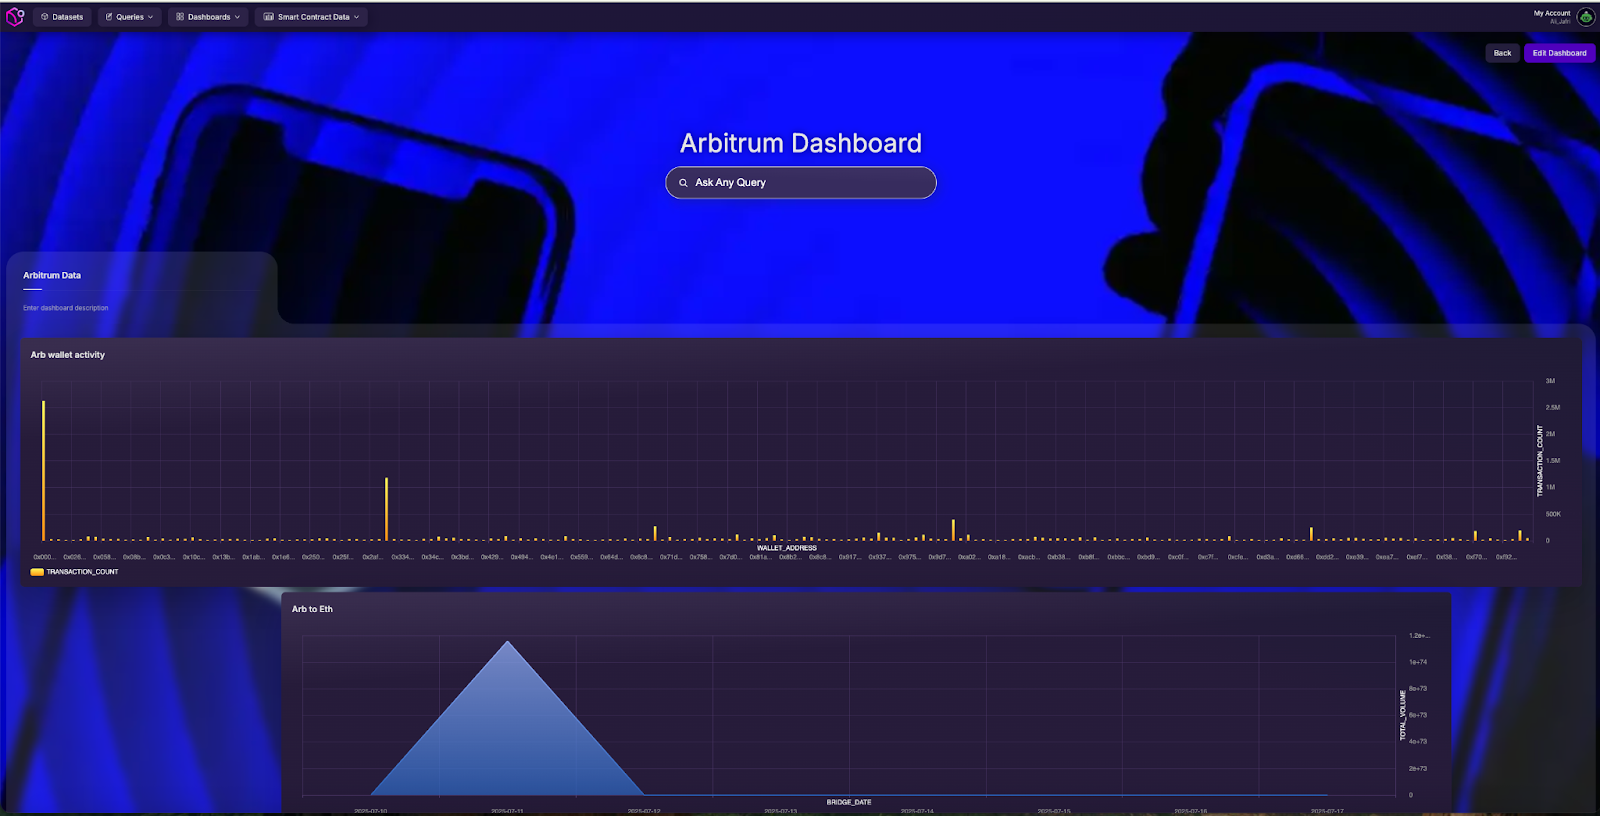Click the 1e+74 y-axis value
1600x816 pixels.
point(1418,662)
